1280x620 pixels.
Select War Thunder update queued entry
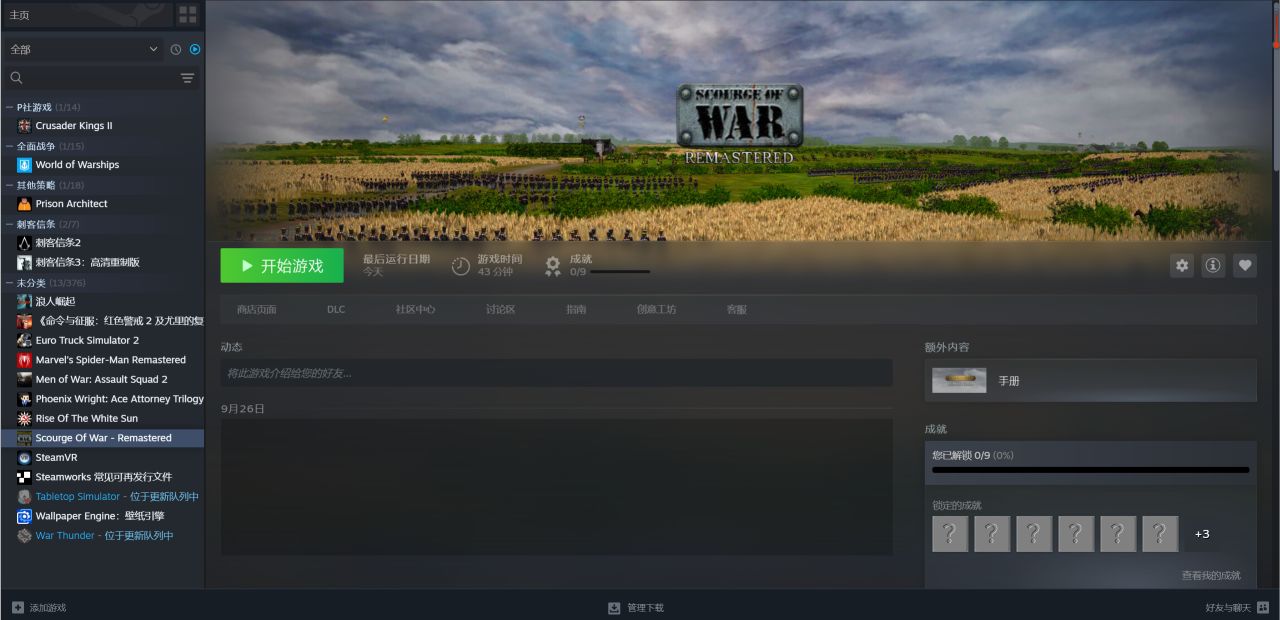pos(102,535)
